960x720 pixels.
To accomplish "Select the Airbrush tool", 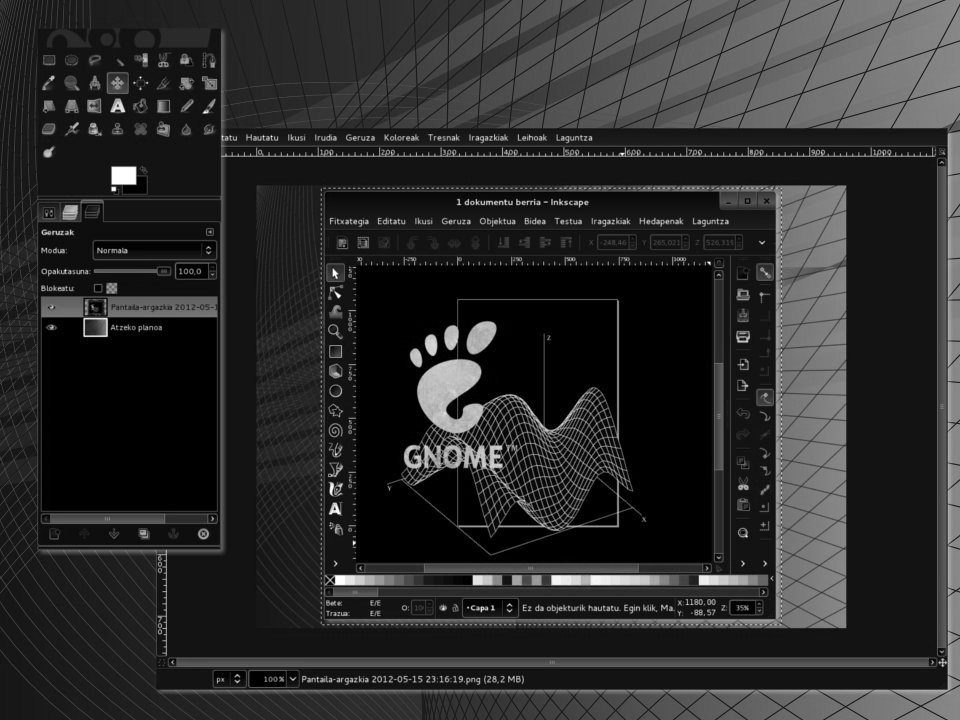I will (72, 129).
